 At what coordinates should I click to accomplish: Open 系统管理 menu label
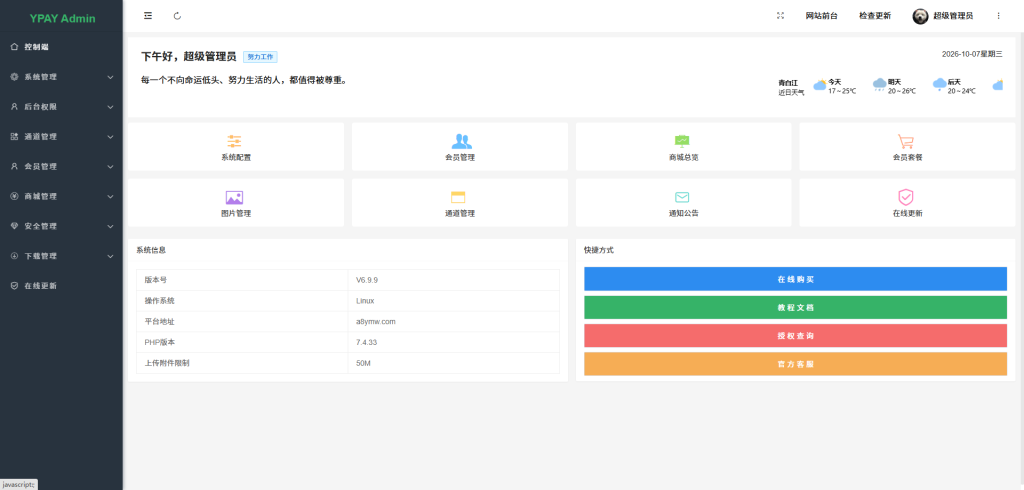point(40,77)
